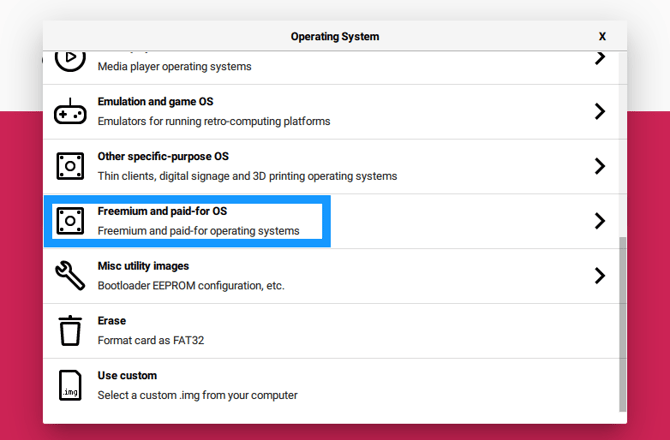Viewport: 670px width, 440px height.
Task: Choose Use custom to select an .img
Action: (x=331, y=386)
